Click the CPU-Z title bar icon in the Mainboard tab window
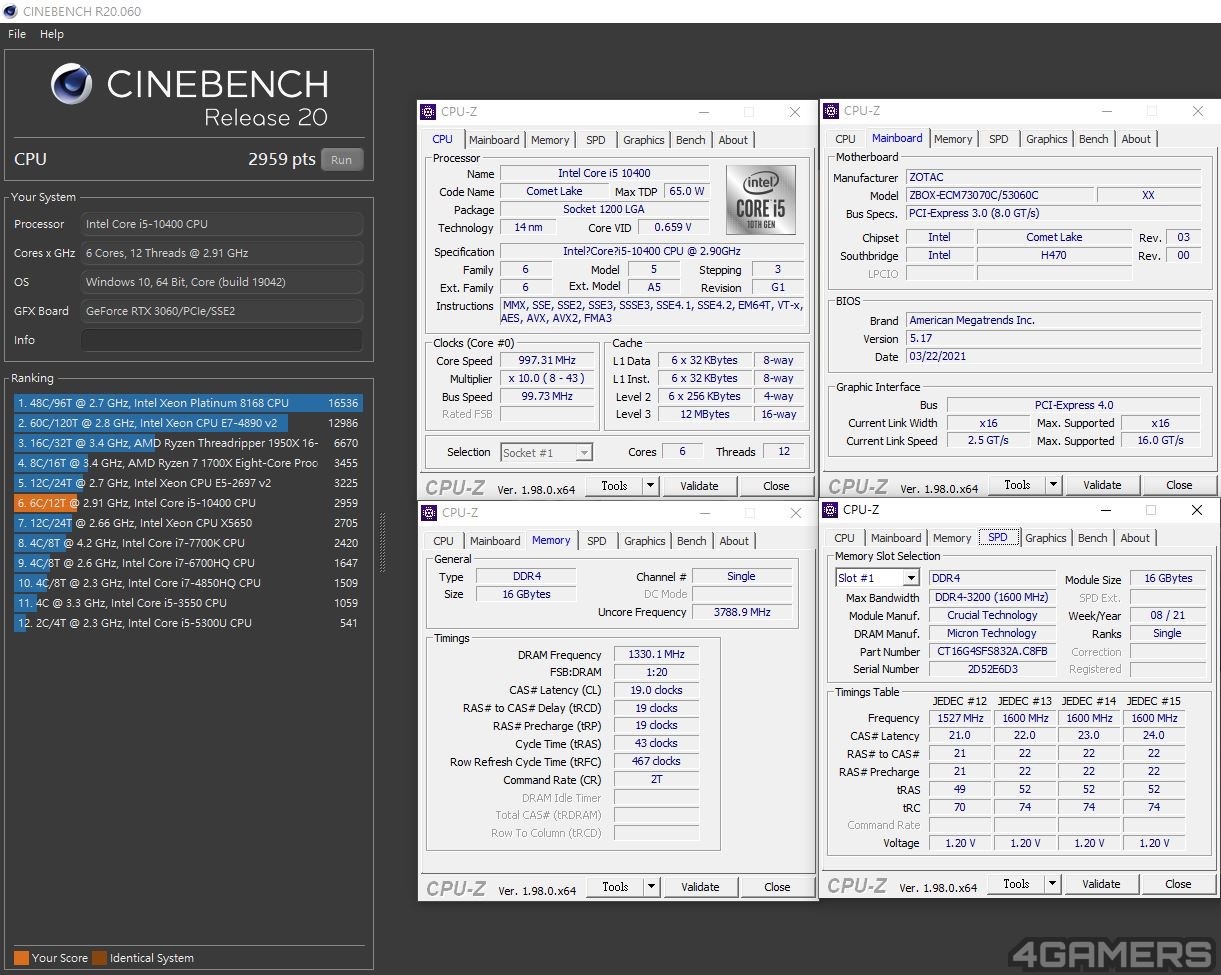Viewport: 1221px width, 975px height. (830, 111)
